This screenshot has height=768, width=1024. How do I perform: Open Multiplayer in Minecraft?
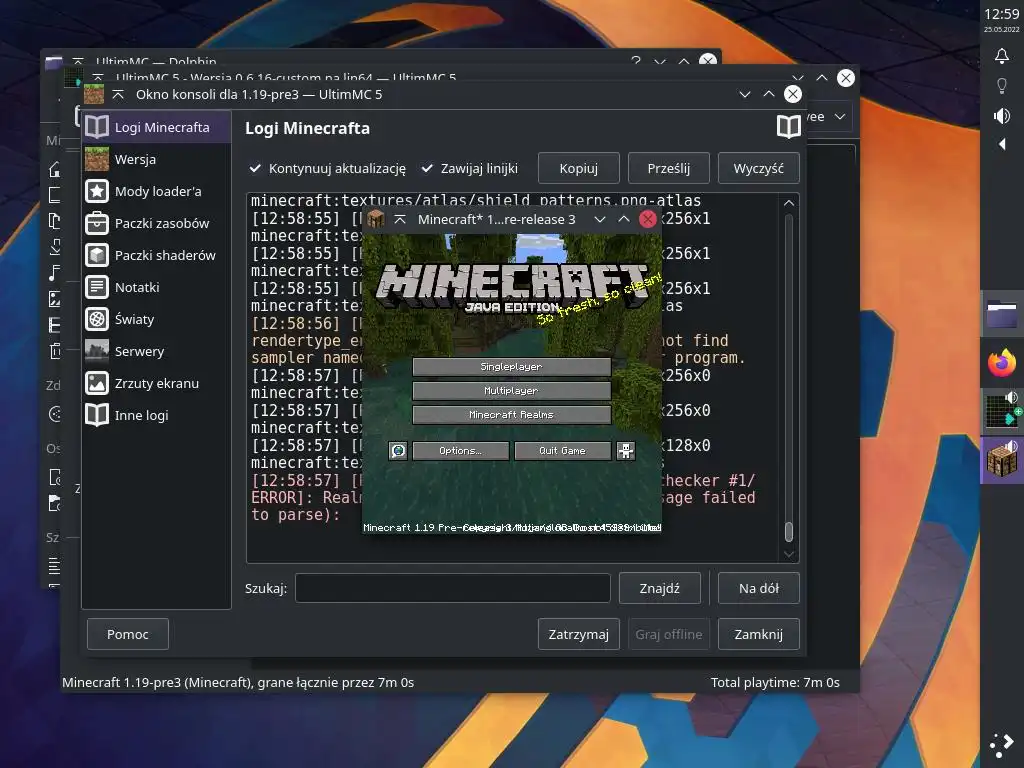pyautogui.click(x=511, y=391)
